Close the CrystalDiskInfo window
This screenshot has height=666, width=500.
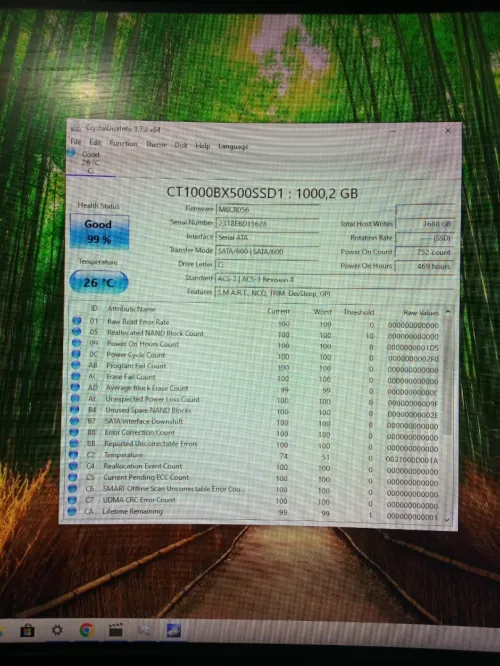point(448,130)
